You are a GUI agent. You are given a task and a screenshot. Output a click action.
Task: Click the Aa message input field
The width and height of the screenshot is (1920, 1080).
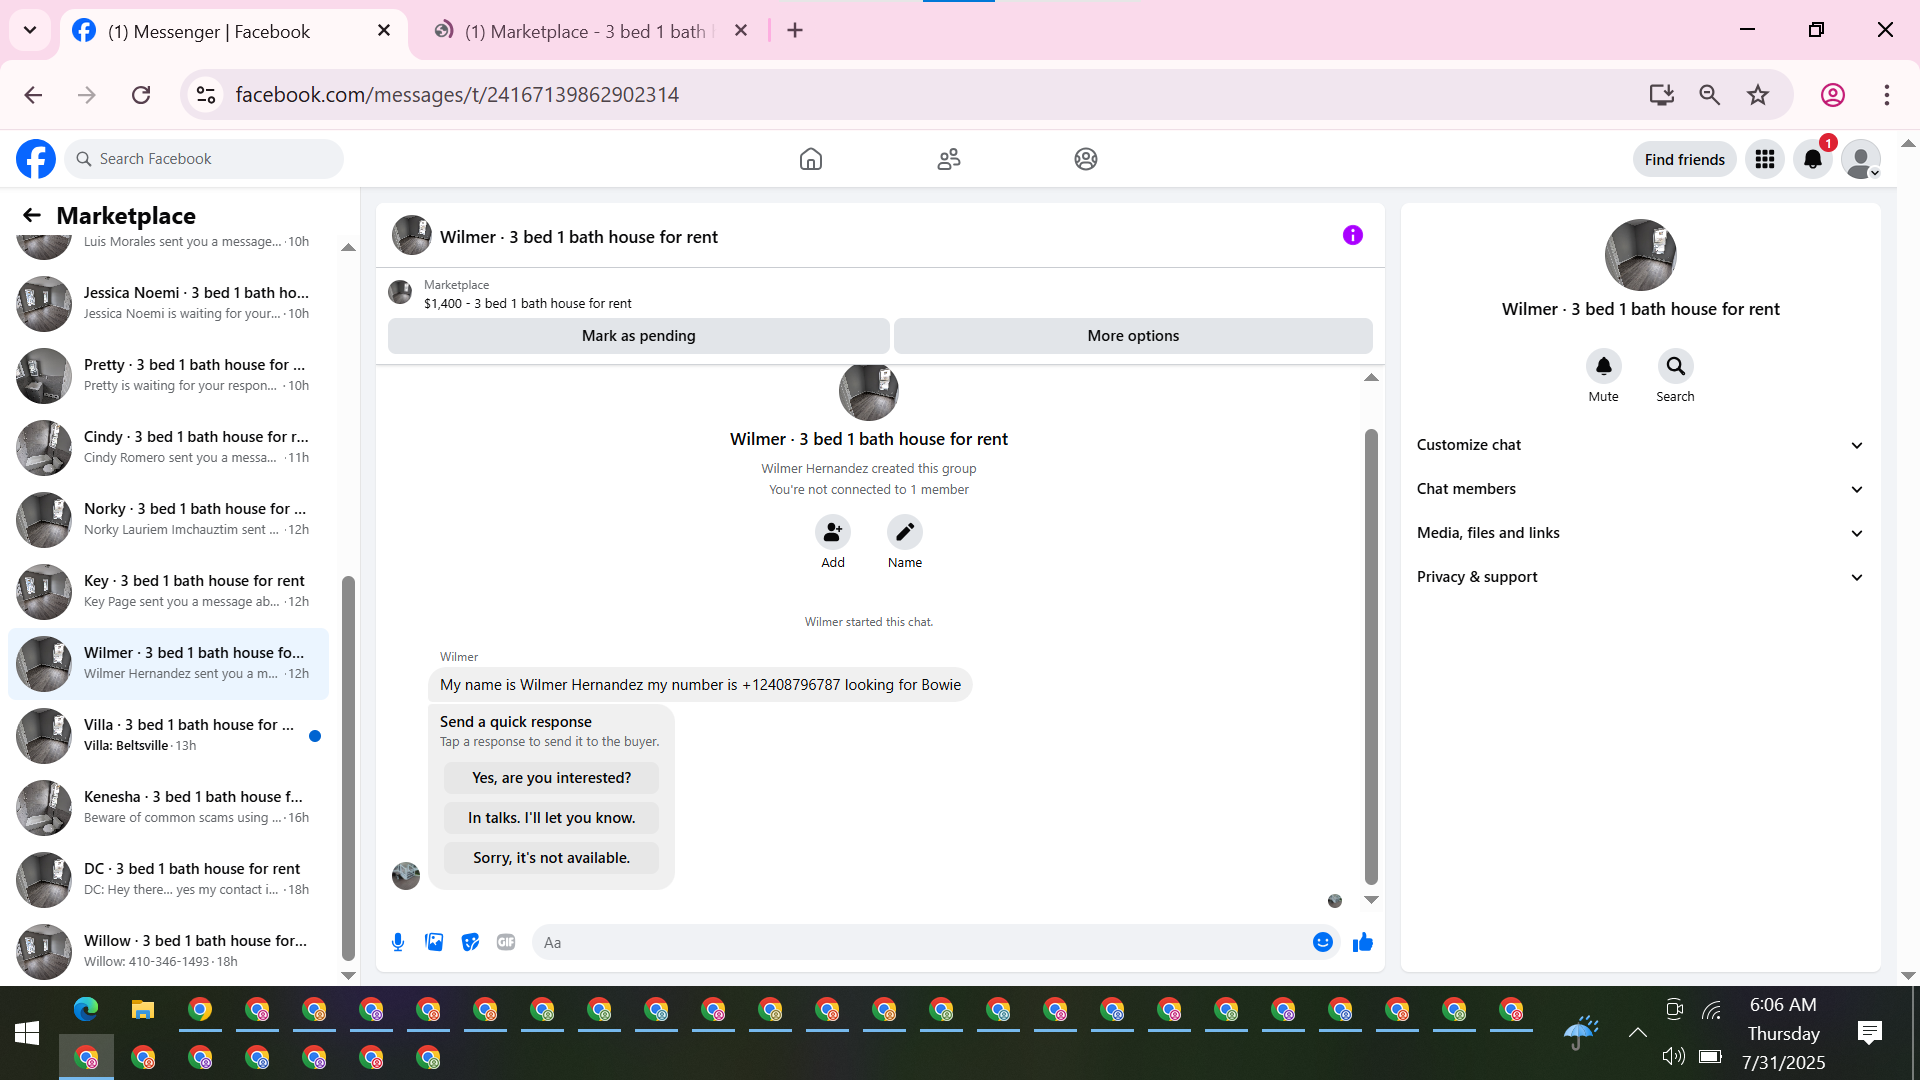point(920,942)
